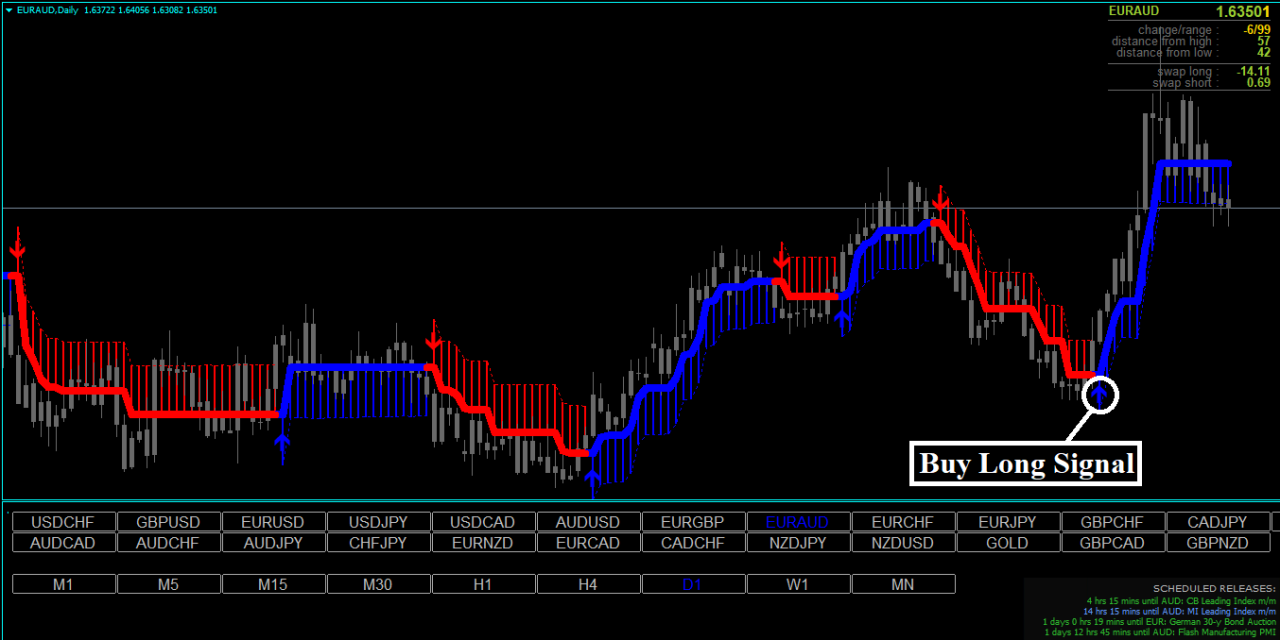Select the MN monthly timeframe
This screenshot has height=640, width=1280.
pos(903,584)
